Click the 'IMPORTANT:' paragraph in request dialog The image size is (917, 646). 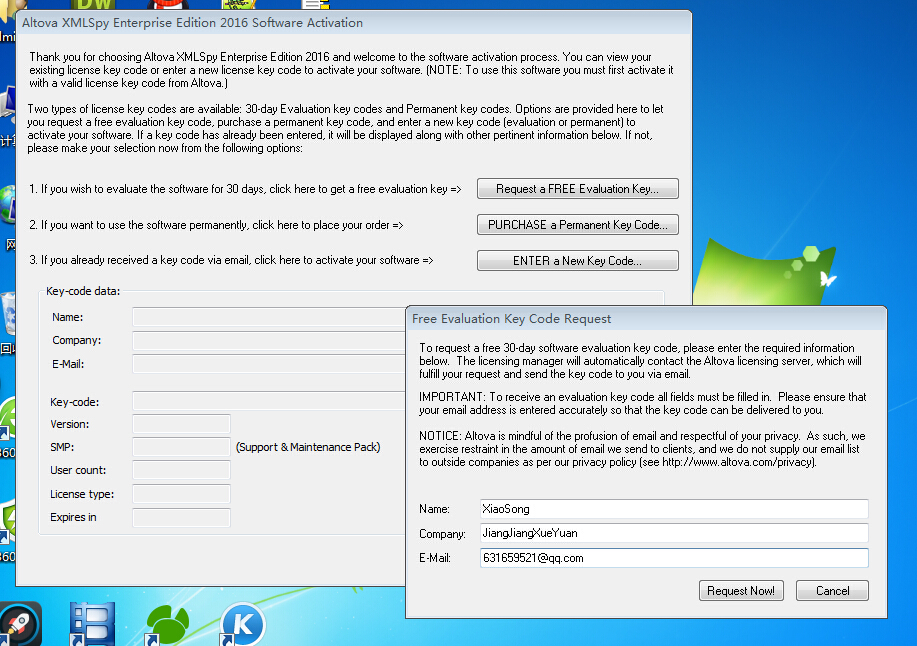(x=642, y=403)
